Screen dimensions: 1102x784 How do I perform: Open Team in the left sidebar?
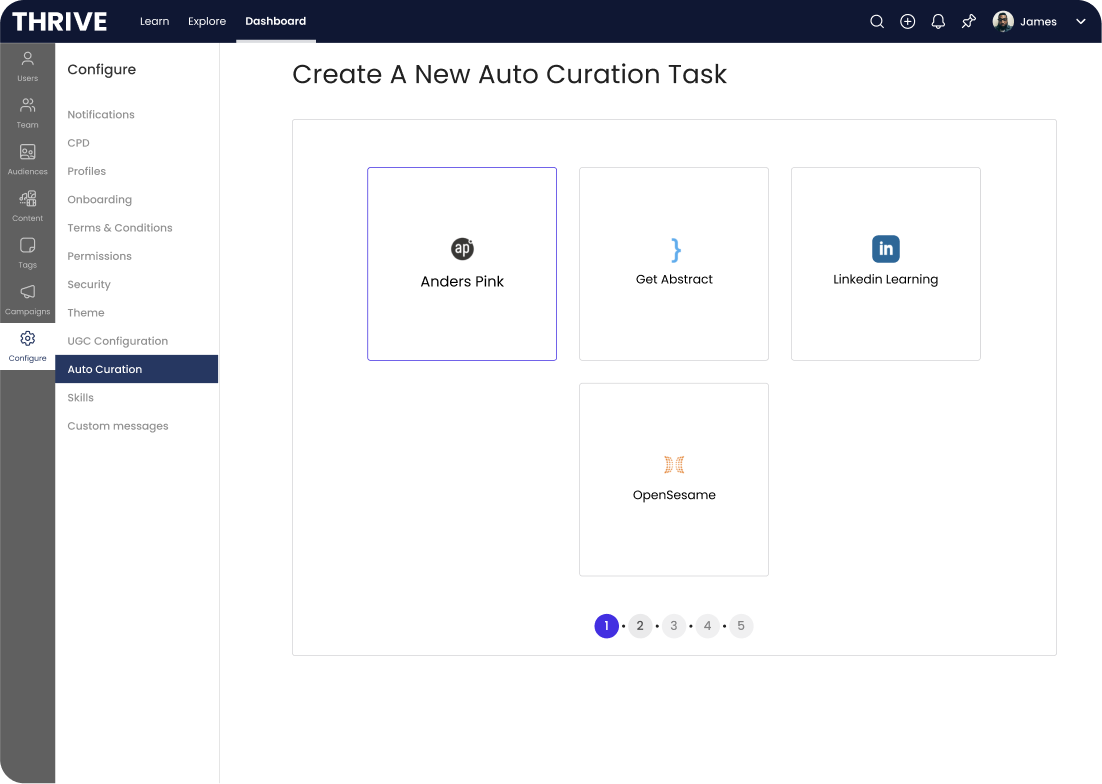[x=27, y=113]
